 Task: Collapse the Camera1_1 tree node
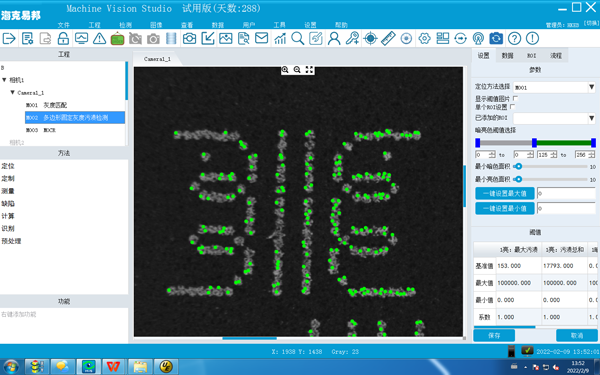12,92
